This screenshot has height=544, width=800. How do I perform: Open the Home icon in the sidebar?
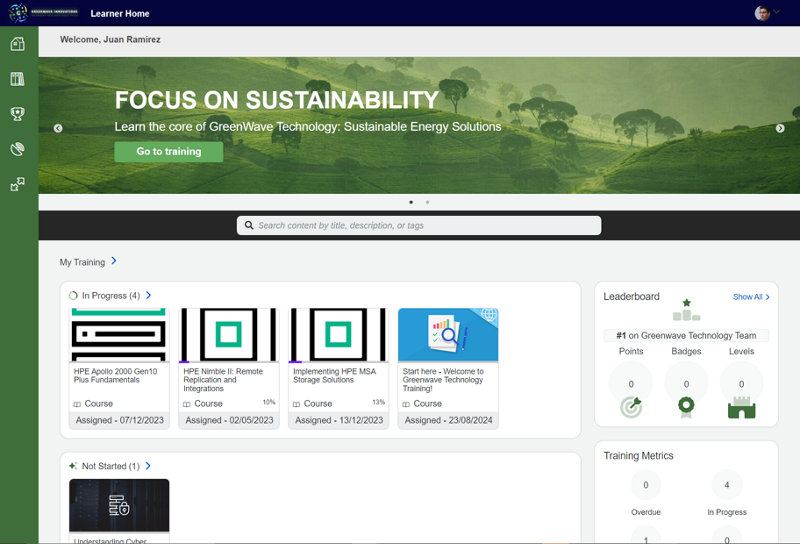(17, 44)
